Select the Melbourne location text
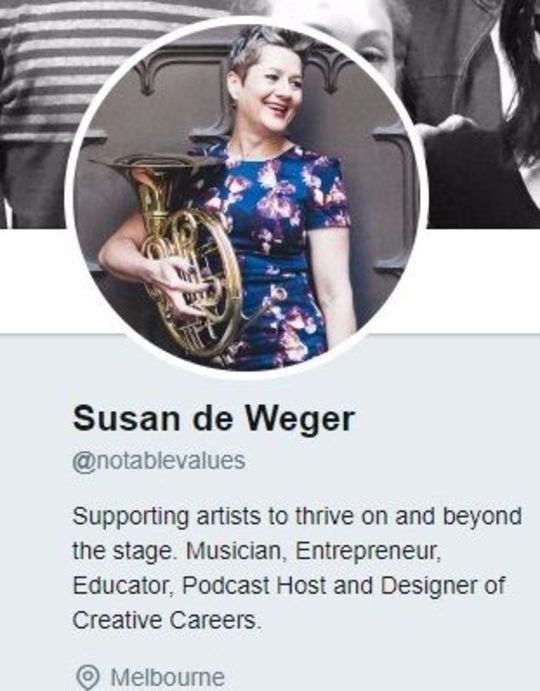 click(168, 677)
